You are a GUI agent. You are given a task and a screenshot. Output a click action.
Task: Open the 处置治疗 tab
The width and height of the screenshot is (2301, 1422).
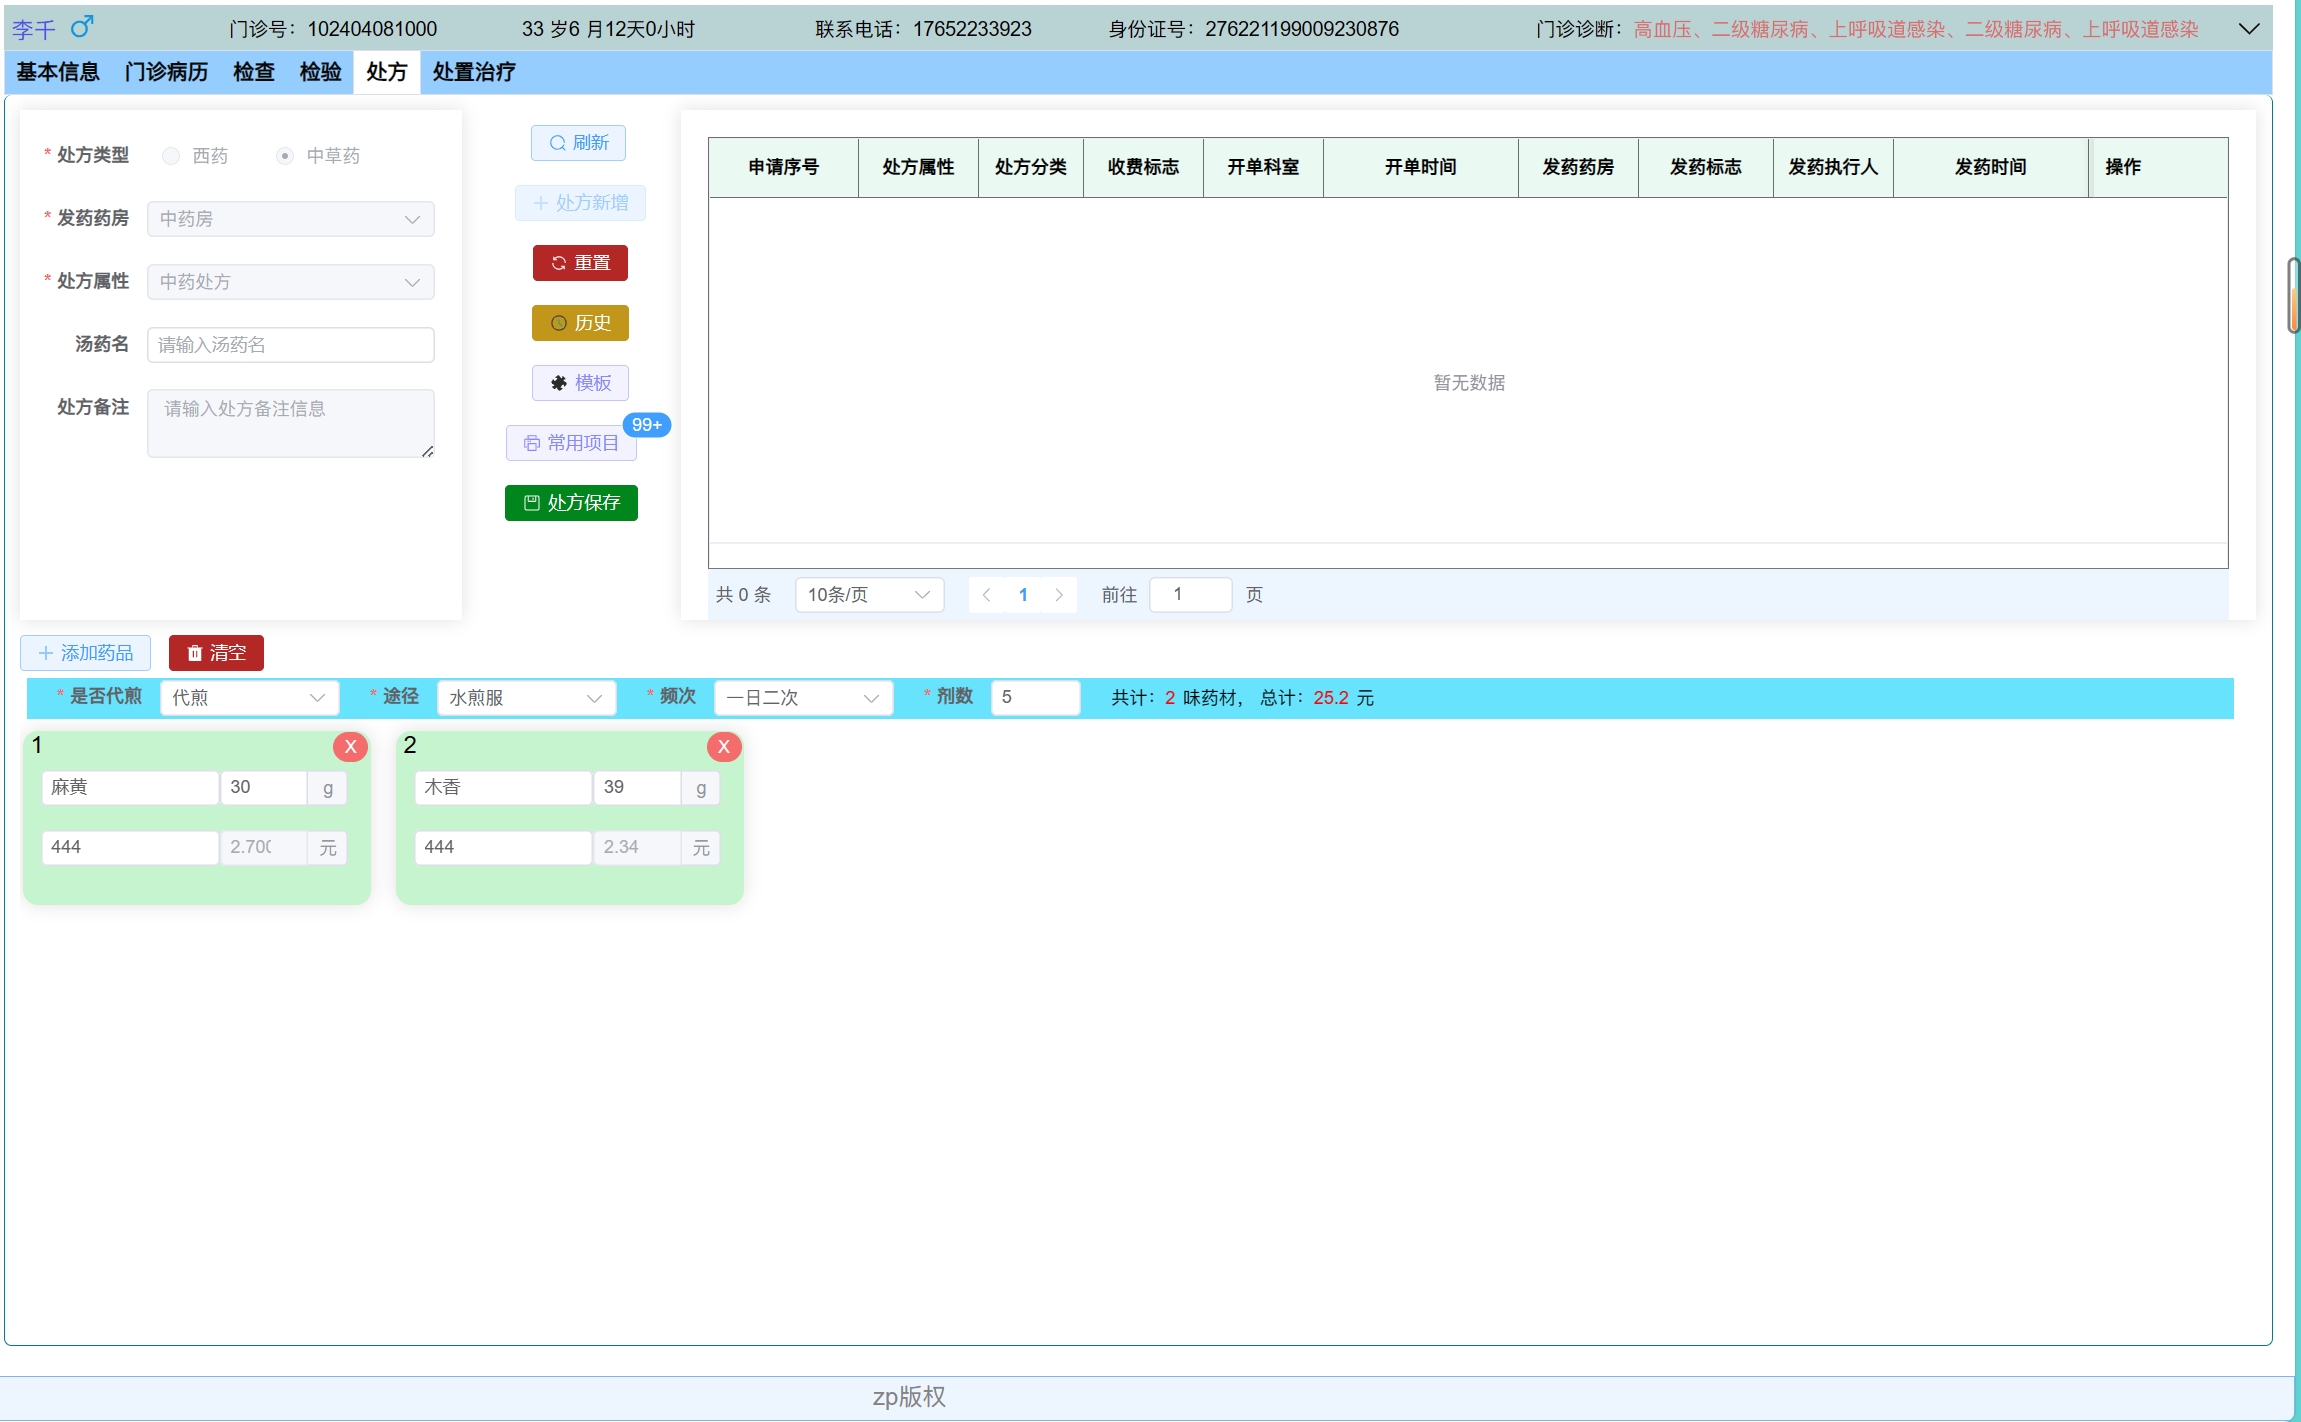tap(474, 72)
